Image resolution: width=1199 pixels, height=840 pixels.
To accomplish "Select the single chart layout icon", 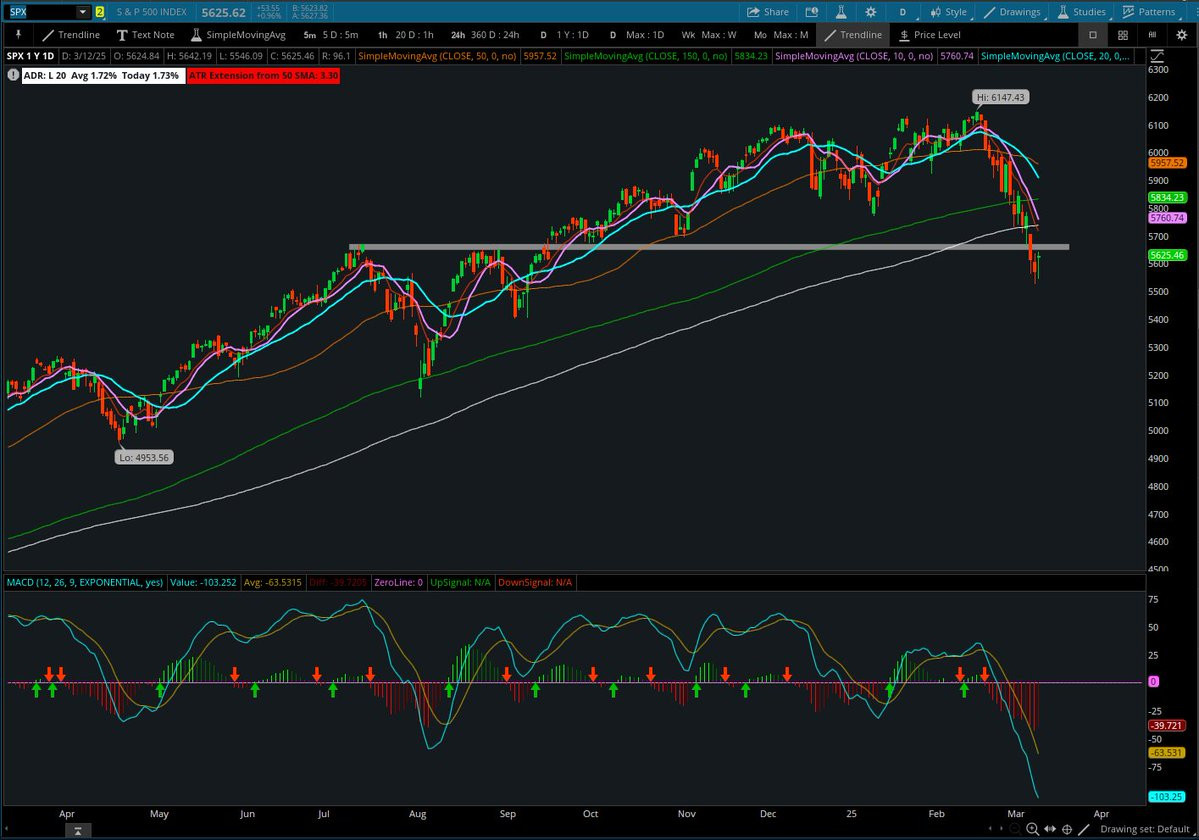I will [1093, 34].
